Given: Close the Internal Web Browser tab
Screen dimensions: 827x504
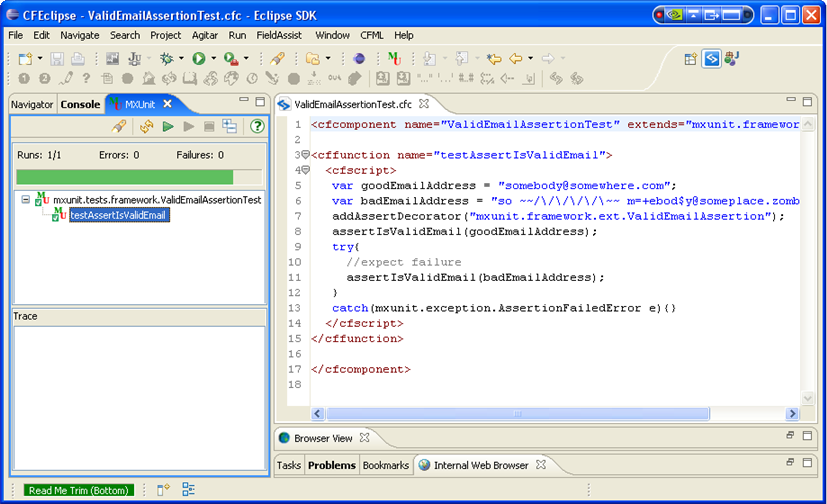Looking at the screenshot, I should 541,464.
